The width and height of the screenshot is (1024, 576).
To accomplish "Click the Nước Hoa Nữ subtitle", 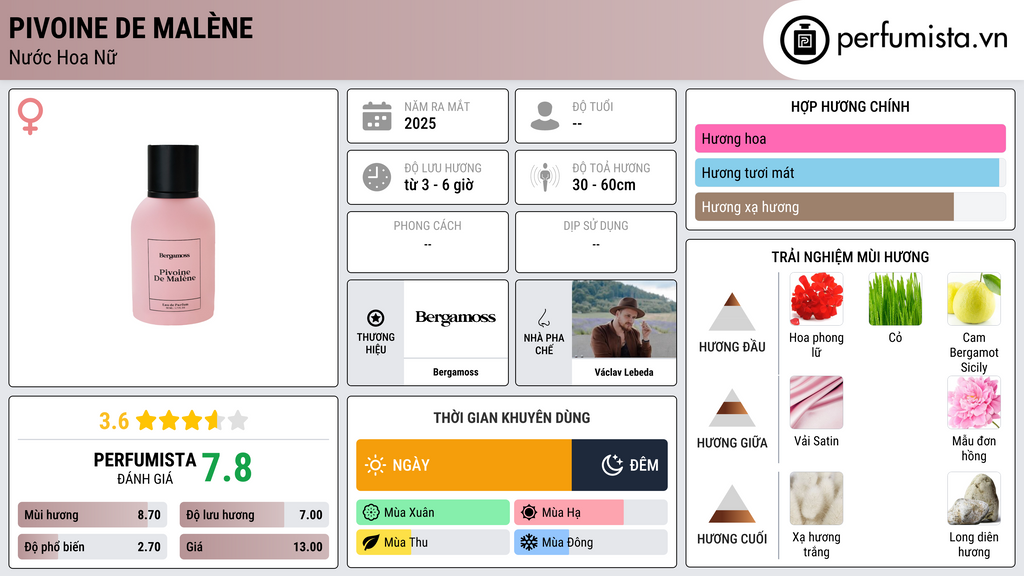I will [63, 58].
